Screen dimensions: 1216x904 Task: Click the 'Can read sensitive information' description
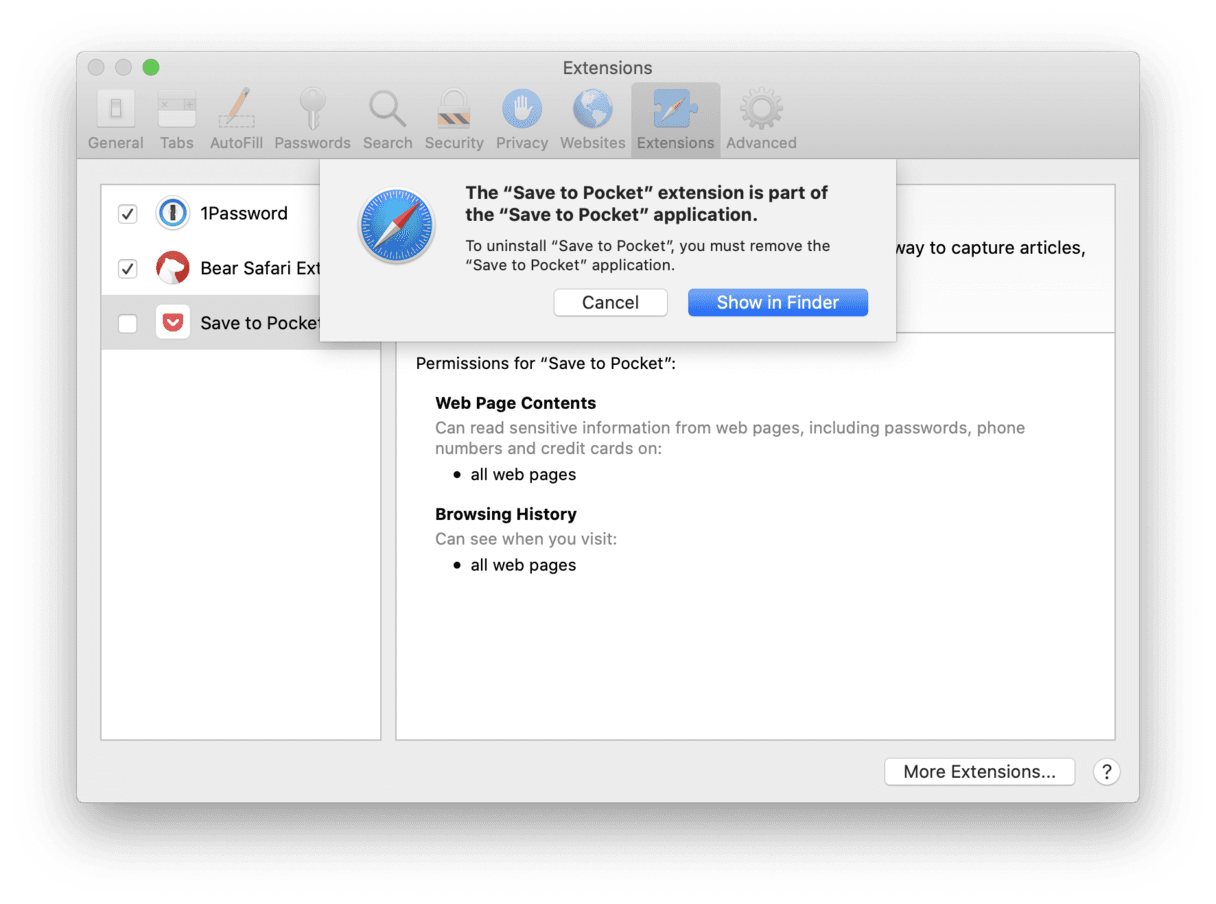coord(730,438)
